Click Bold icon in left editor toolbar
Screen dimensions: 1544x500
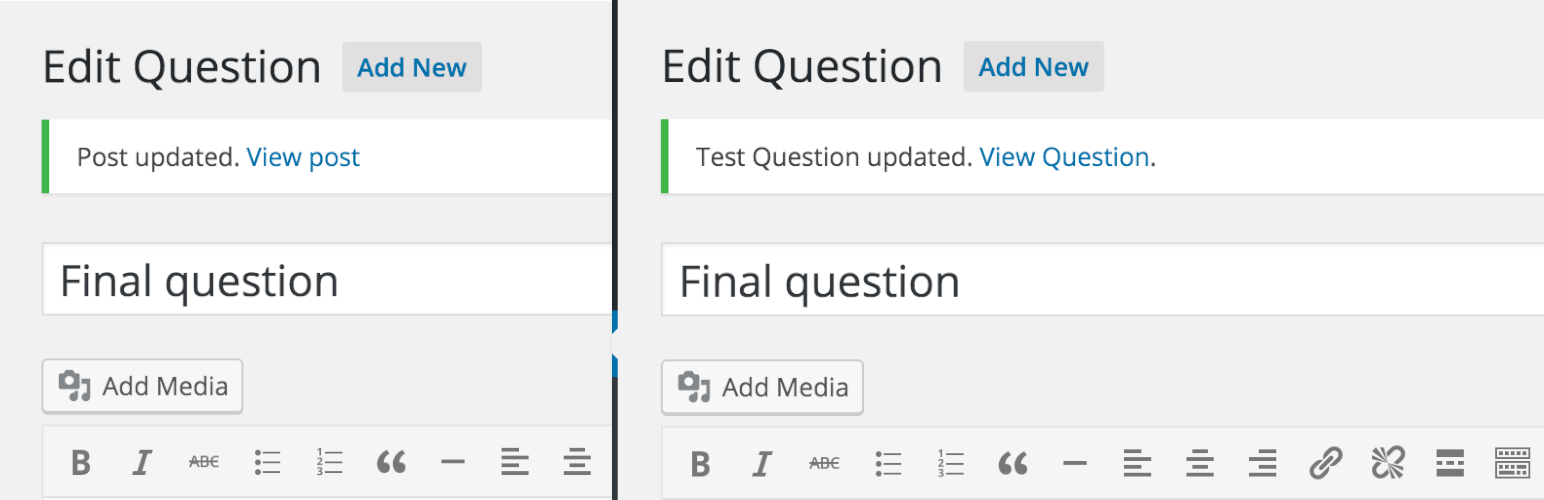click(81, 462)
